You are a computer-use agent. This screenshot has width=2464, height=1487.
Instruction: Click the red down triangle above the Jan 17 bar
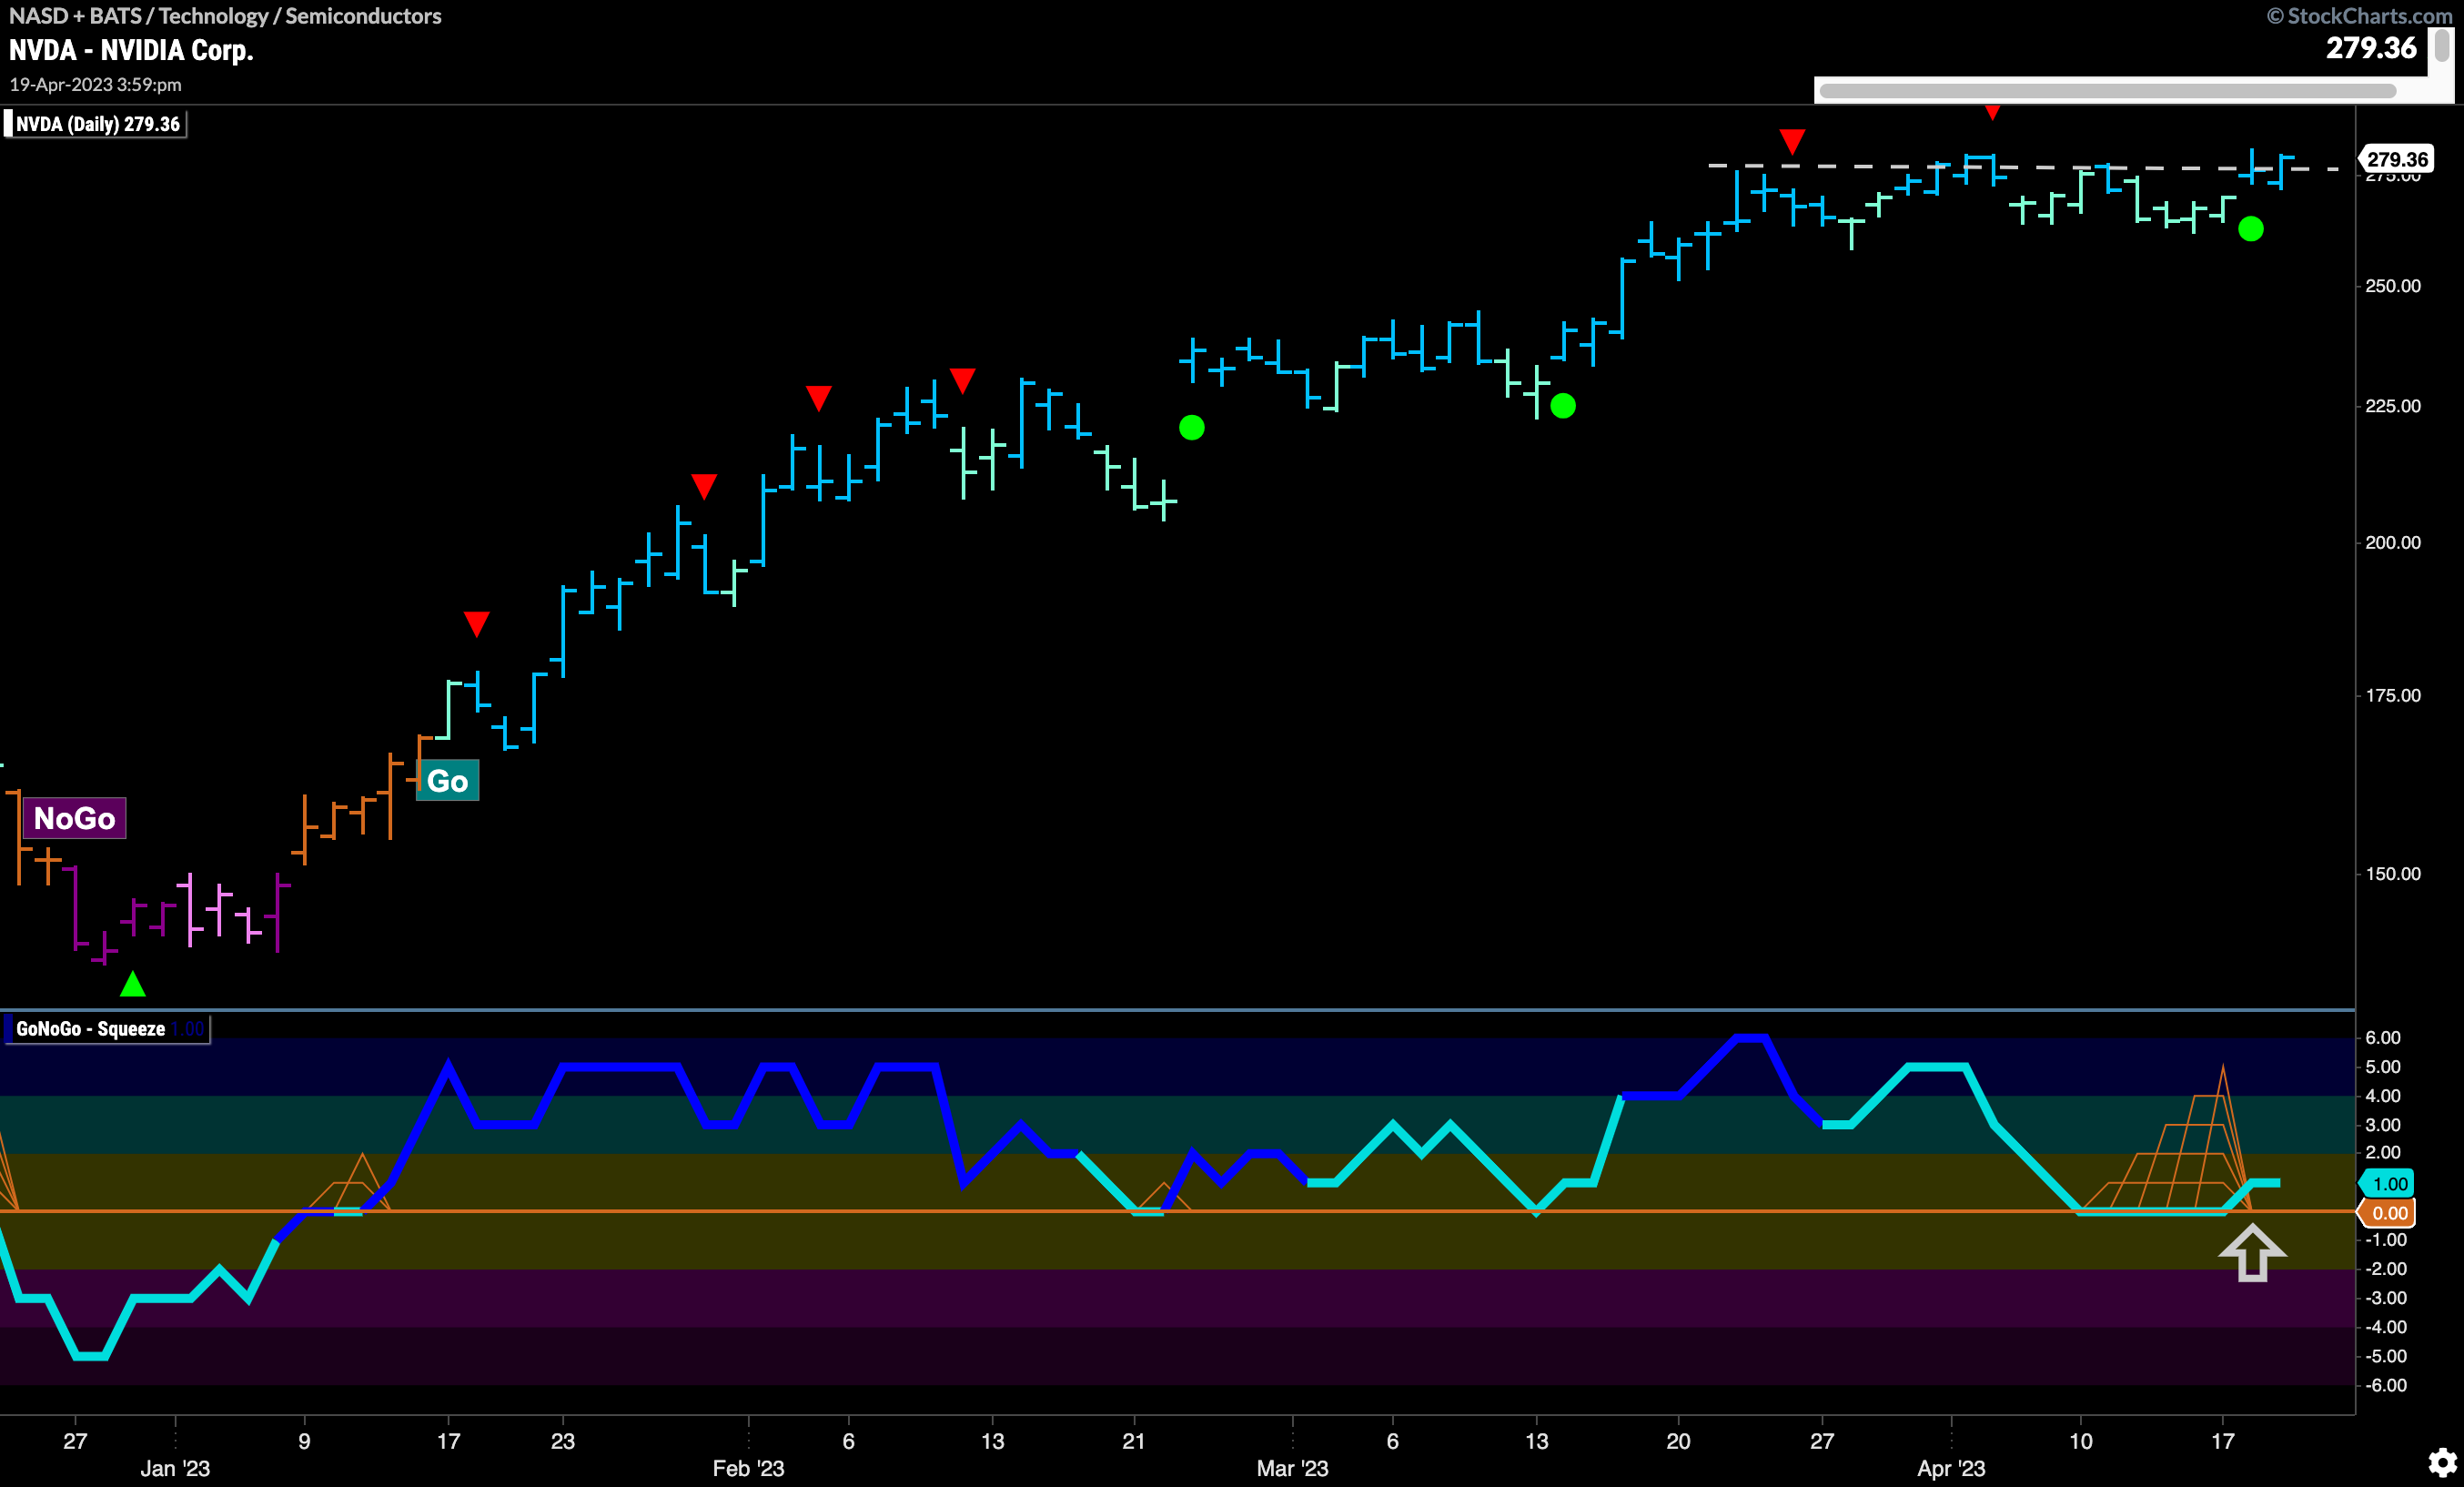(x=477, y=624)
